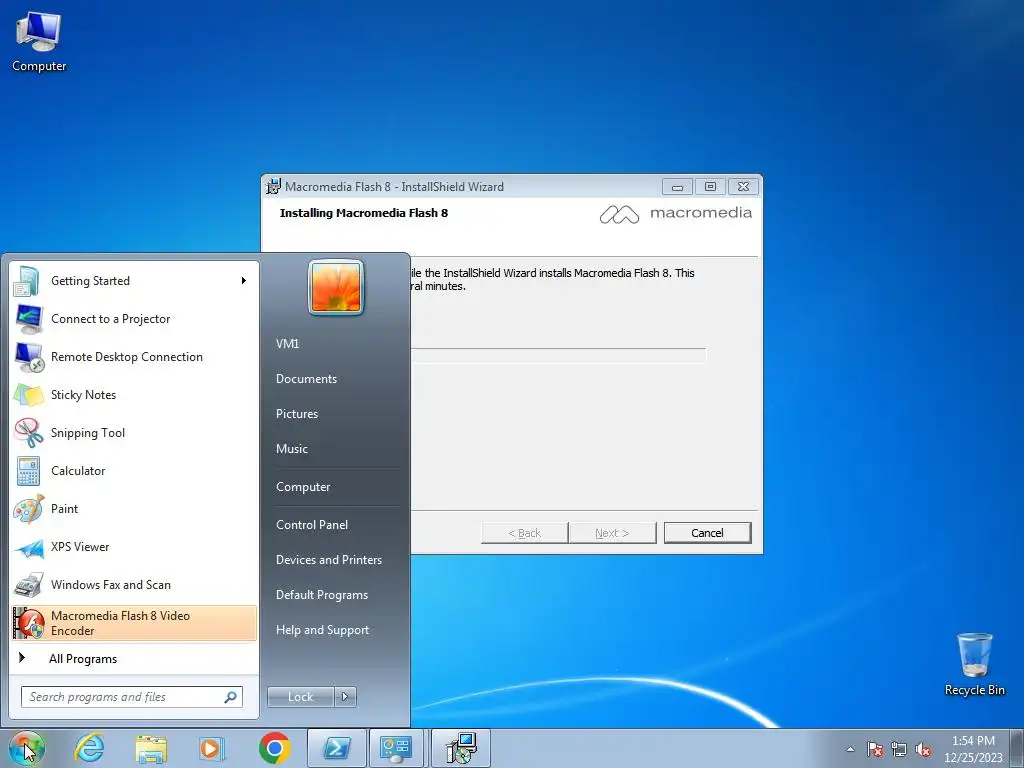Screen dimensions: 1024x768
Task: Click the user account picture
Action: (336, 287)
